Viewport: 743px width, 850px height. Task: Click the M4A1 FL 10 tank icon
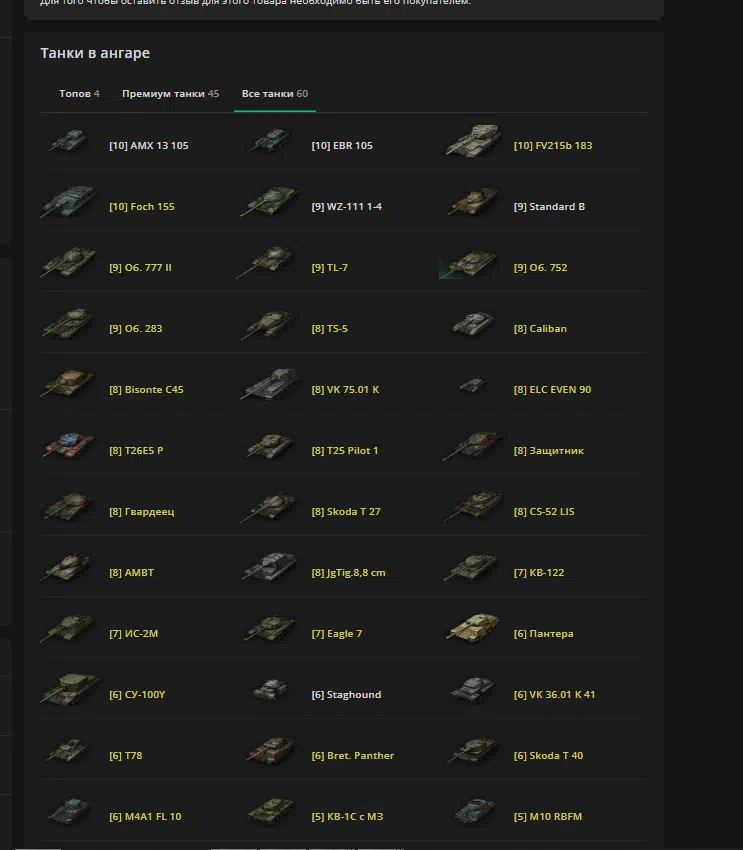click(x=68, y=811)
